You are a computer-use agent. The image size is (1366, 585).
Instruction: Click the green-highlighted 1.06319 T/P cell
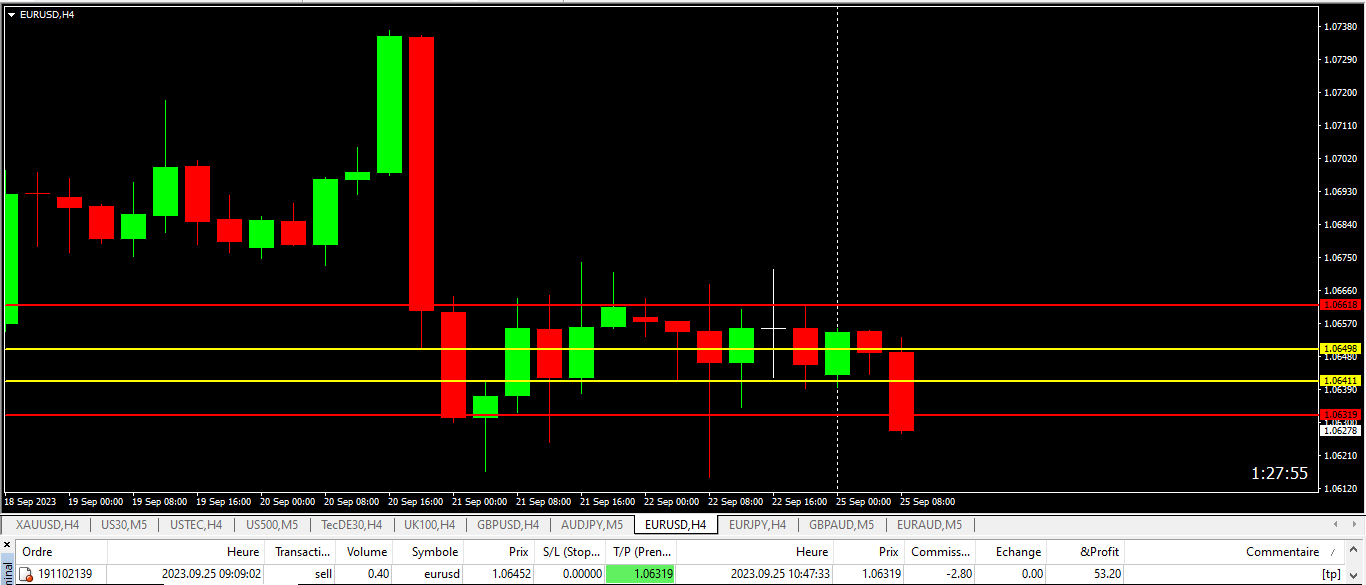(x=641, y=574)
